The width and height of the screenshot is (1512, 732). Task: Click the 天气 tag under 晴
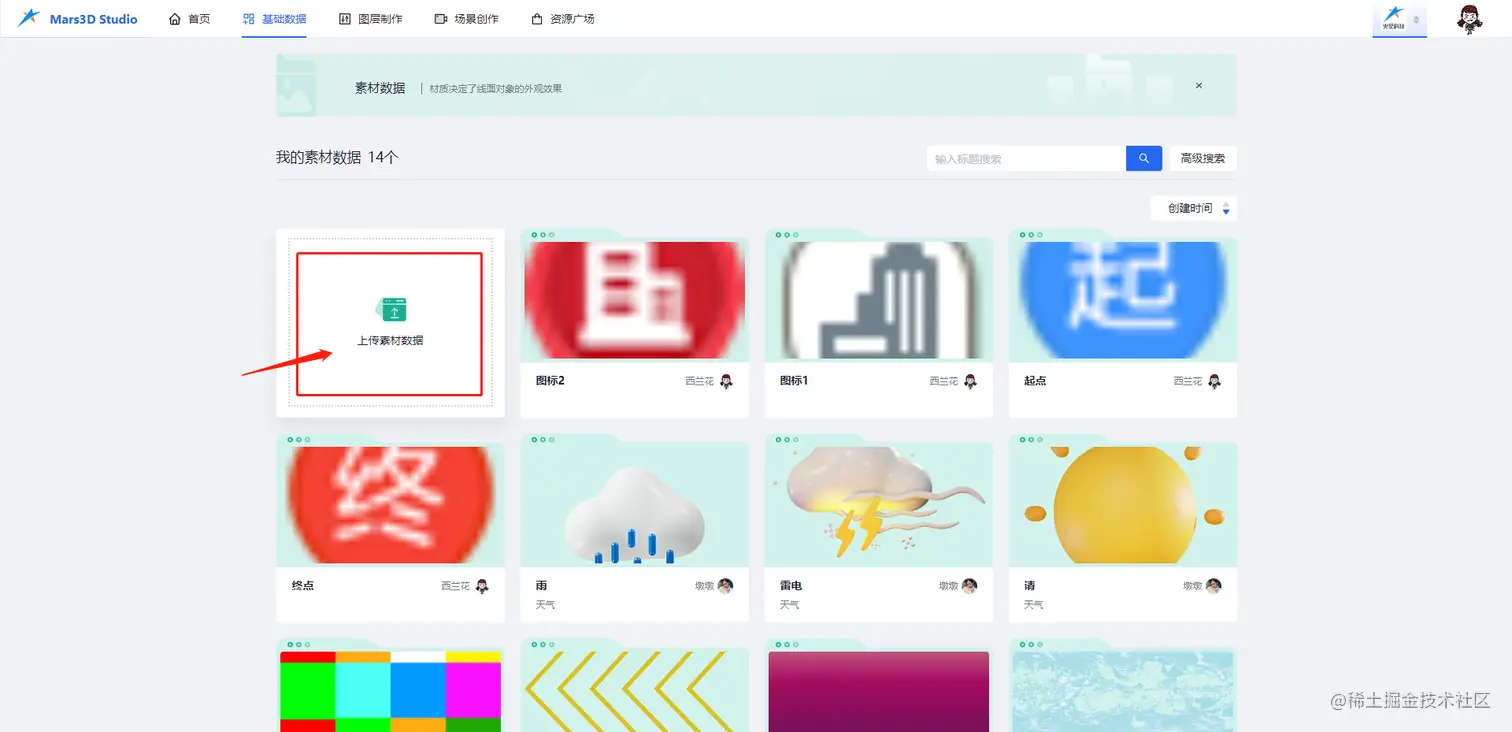1033,605
